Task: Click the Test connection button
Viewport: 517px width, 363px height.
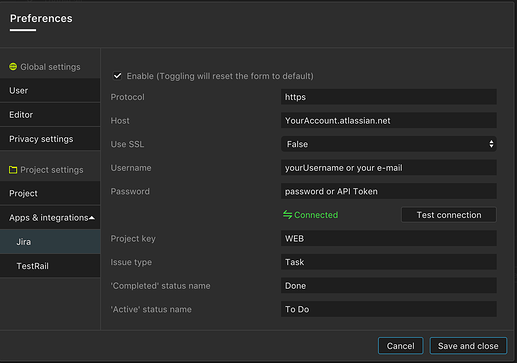Action: (x=449, y=215)
